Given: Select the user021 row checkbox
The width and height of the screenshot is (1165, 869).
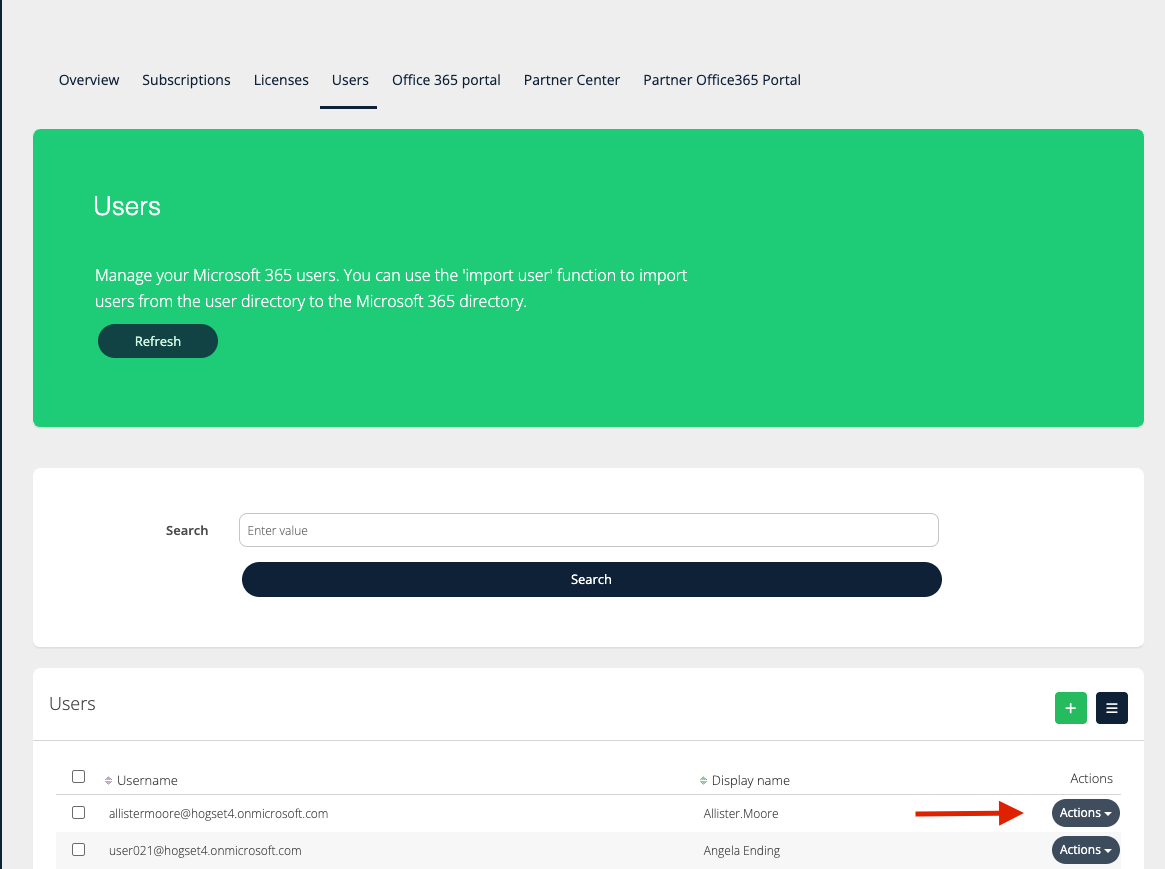Looking at the screenshot, I should [x=79, y=850].
